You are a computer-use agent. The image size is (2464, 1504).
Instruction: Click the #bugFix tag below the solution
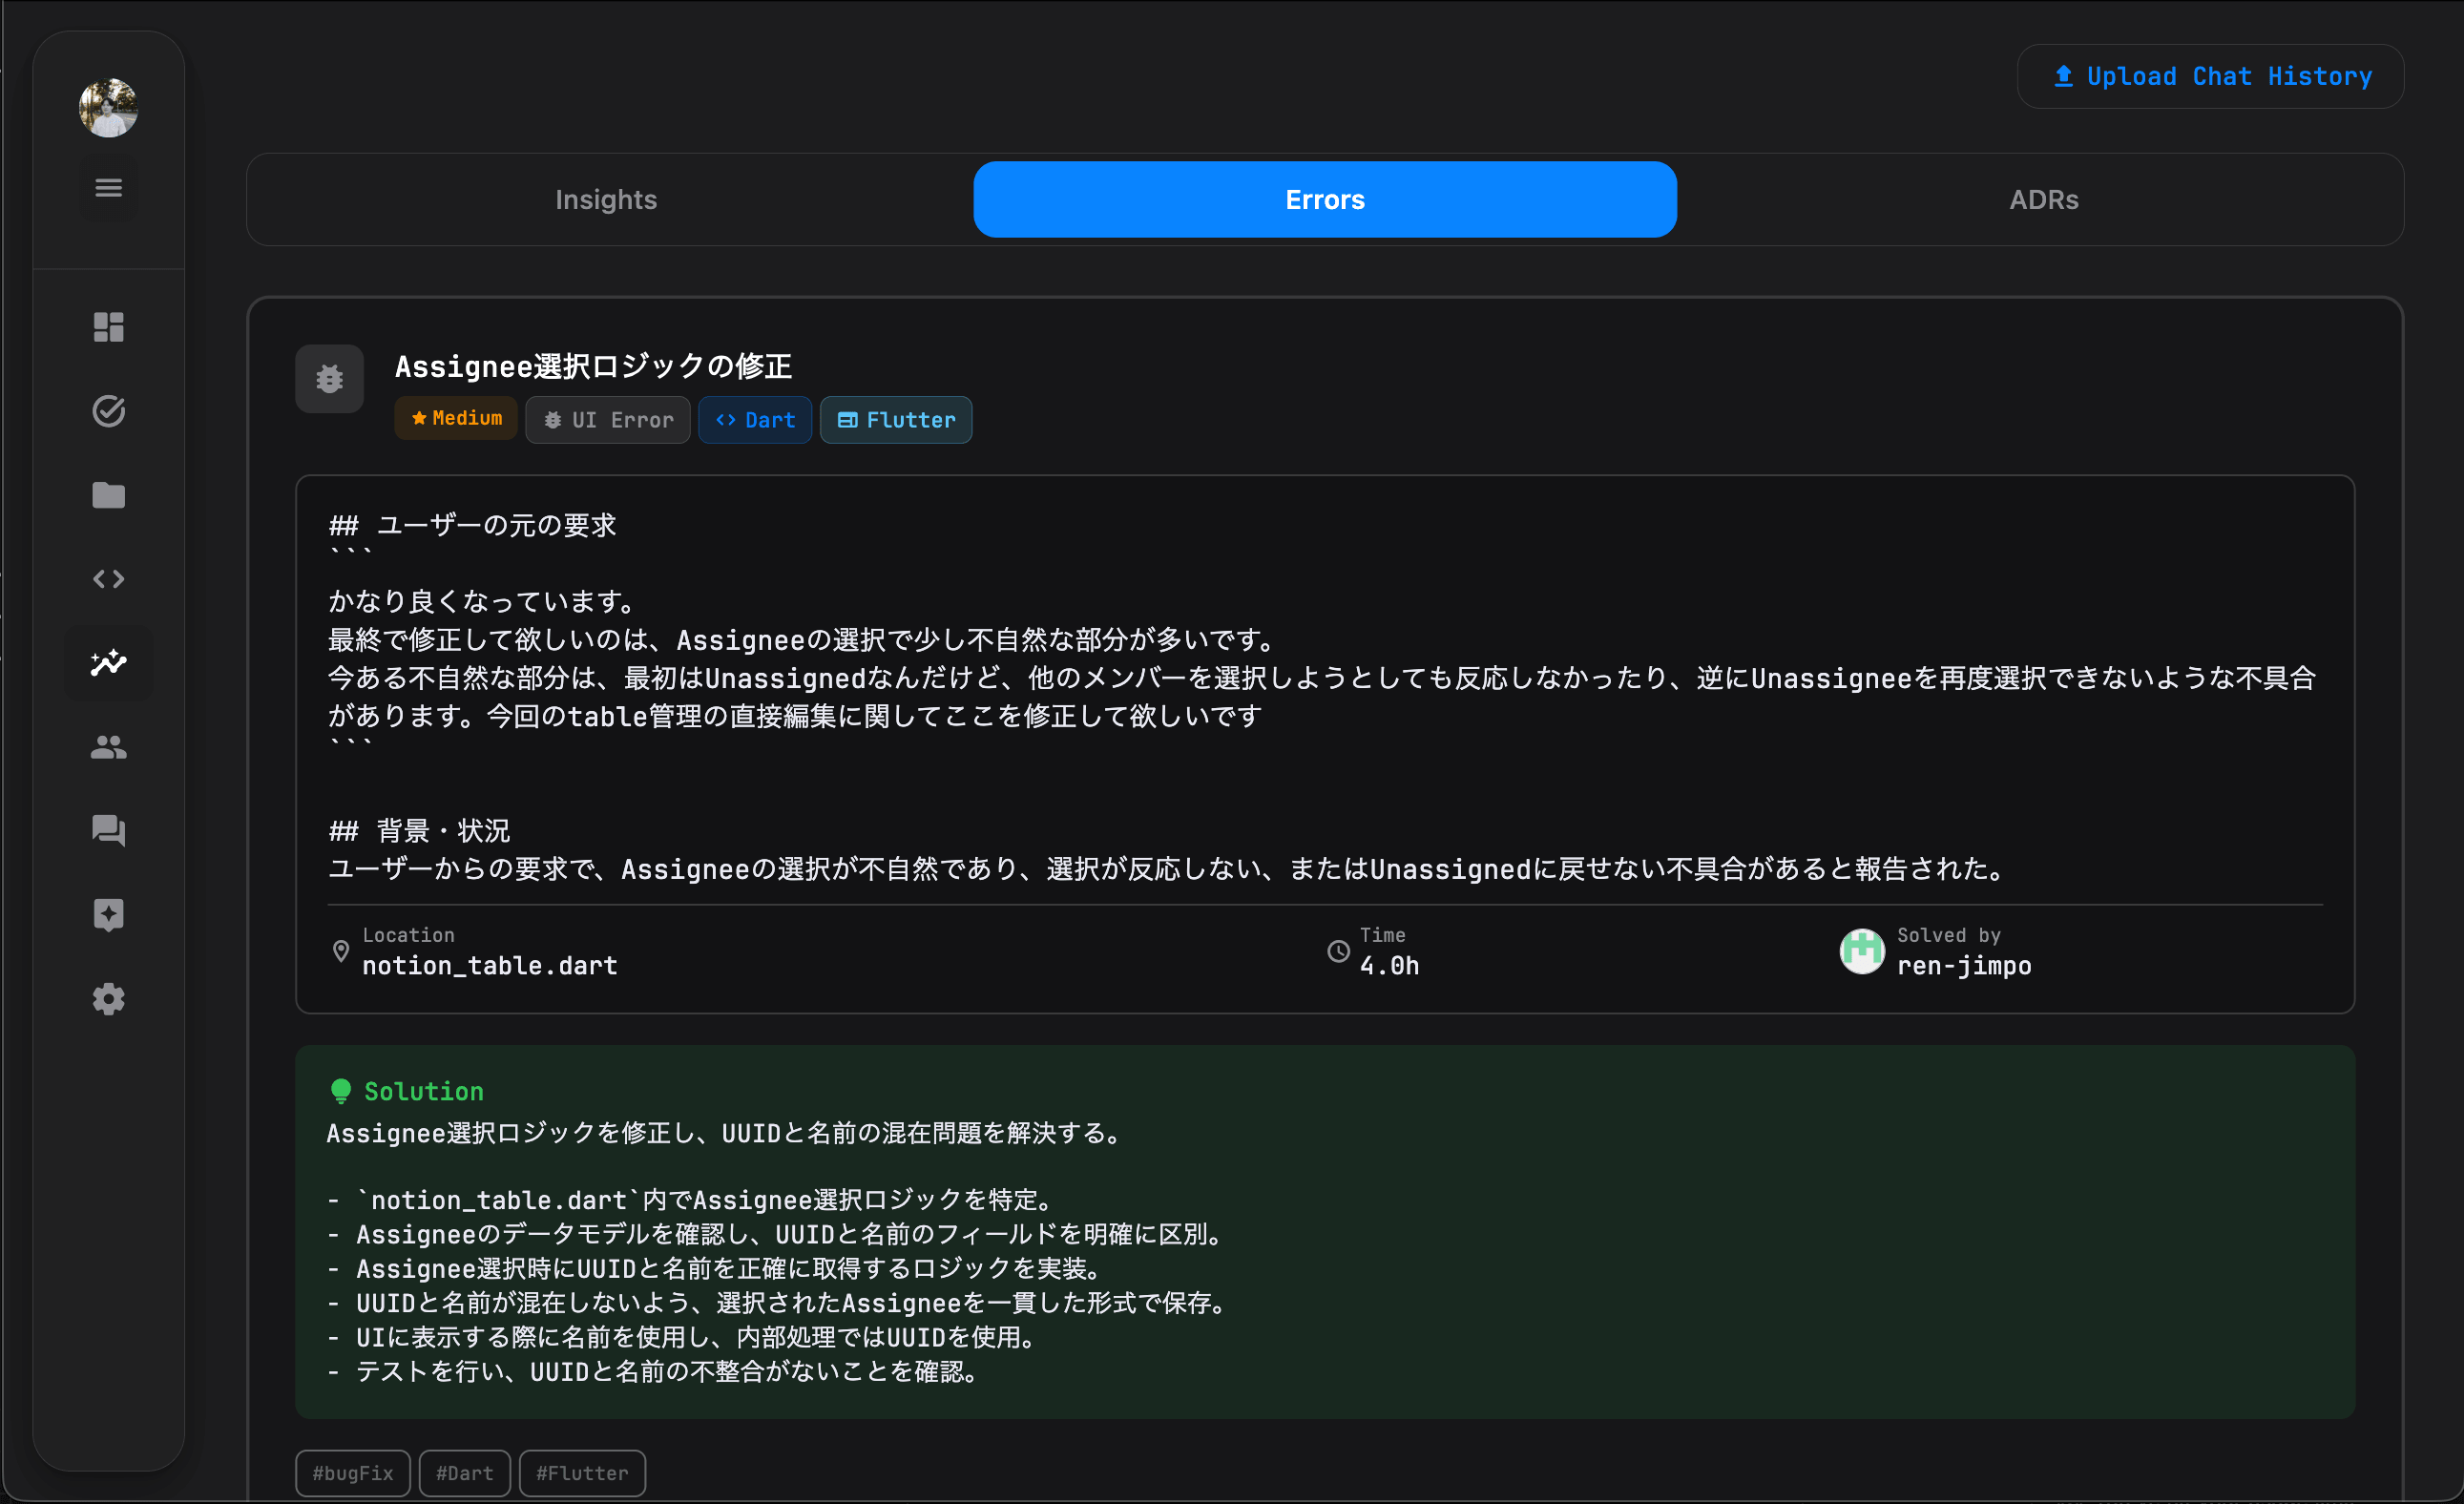coord(352,1472)
